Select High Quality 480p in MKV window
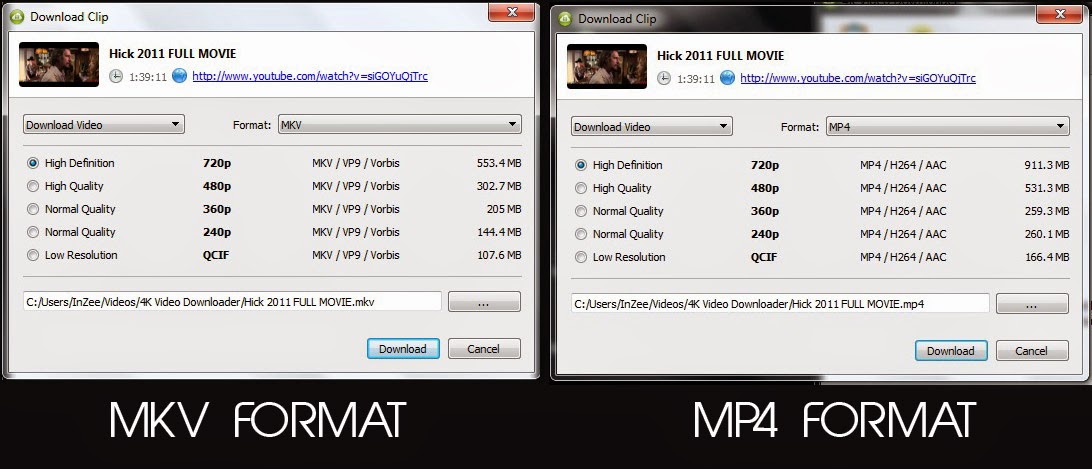Image resolution: width=1092 pixels, height=469 pixels. coord(33,186)
